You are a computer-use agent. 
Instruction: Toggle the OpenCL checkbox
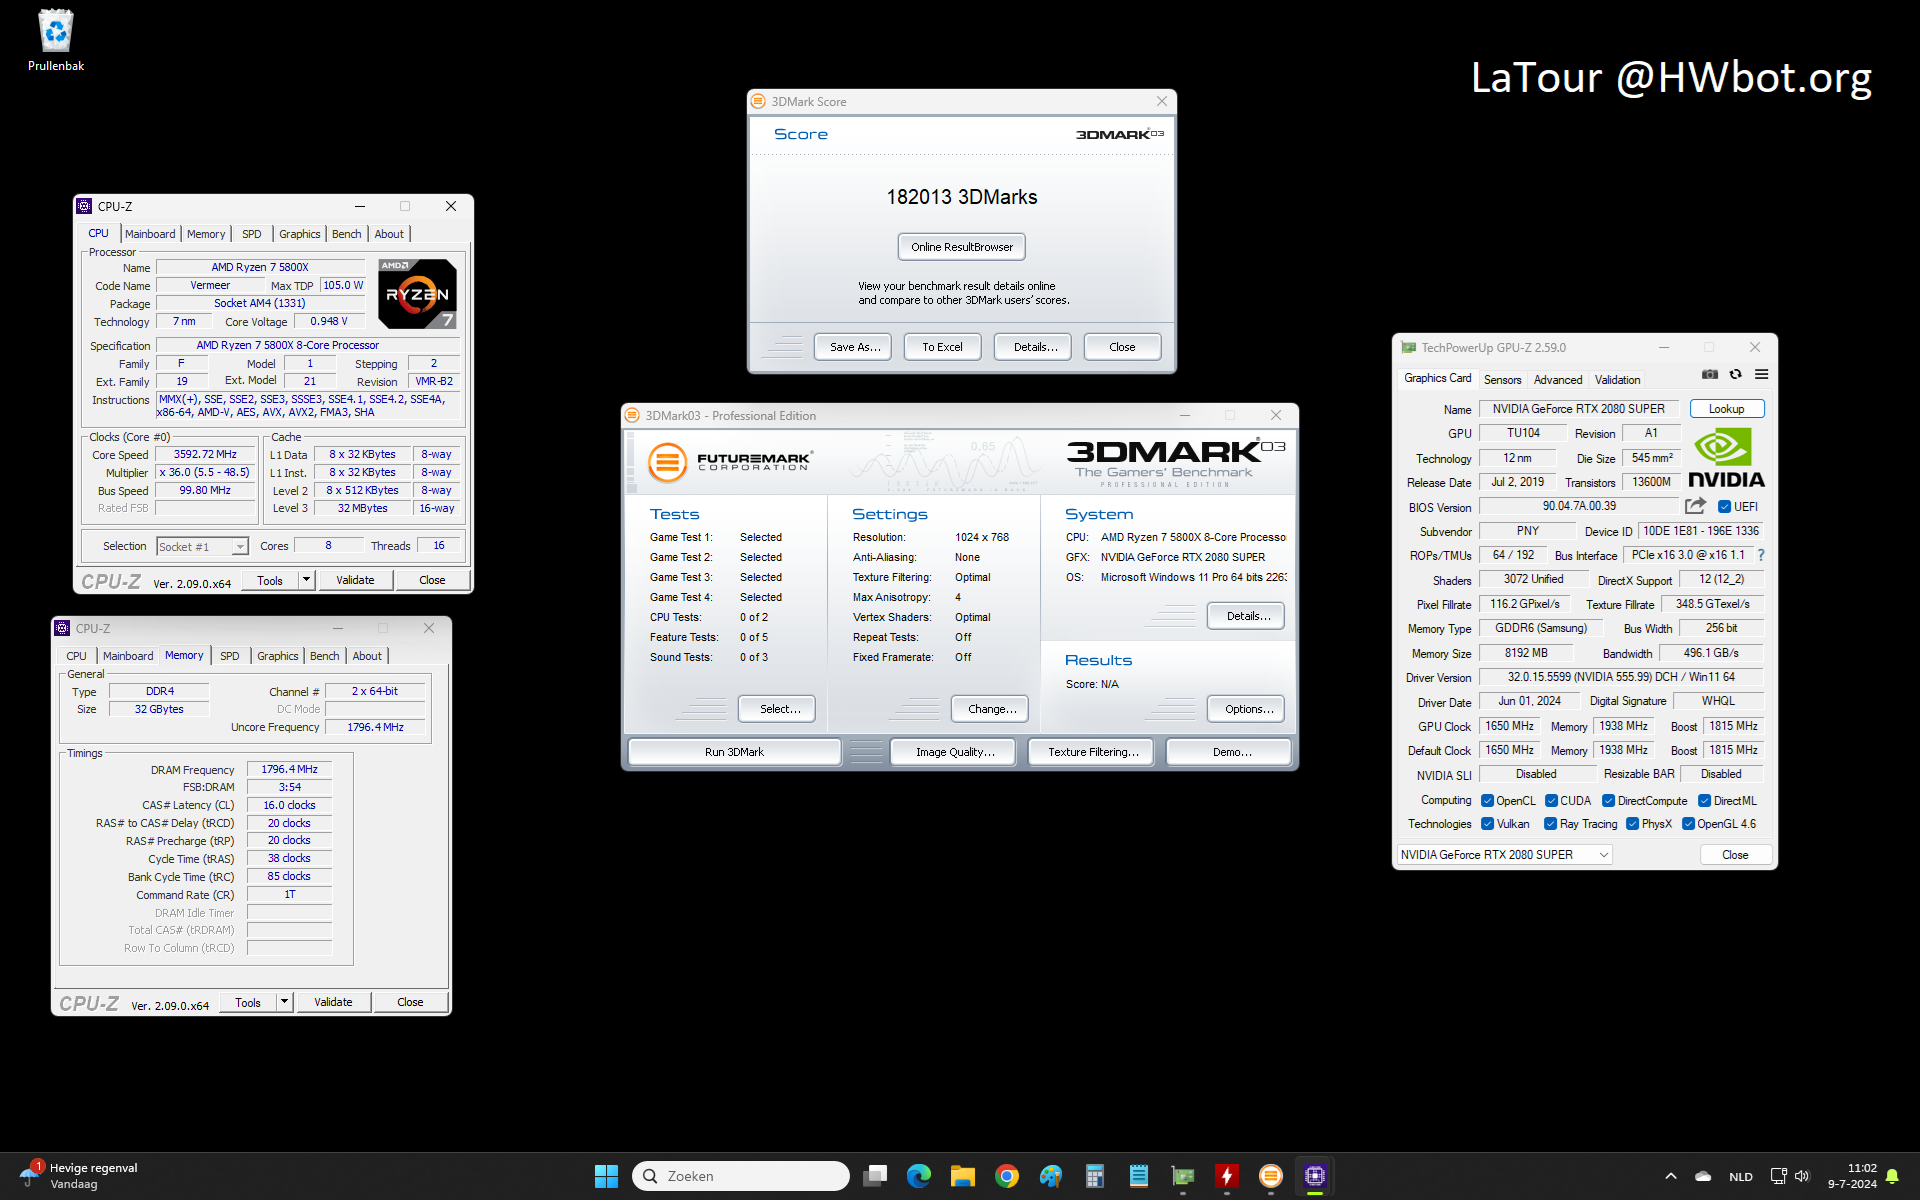(x=1487, y=801)
